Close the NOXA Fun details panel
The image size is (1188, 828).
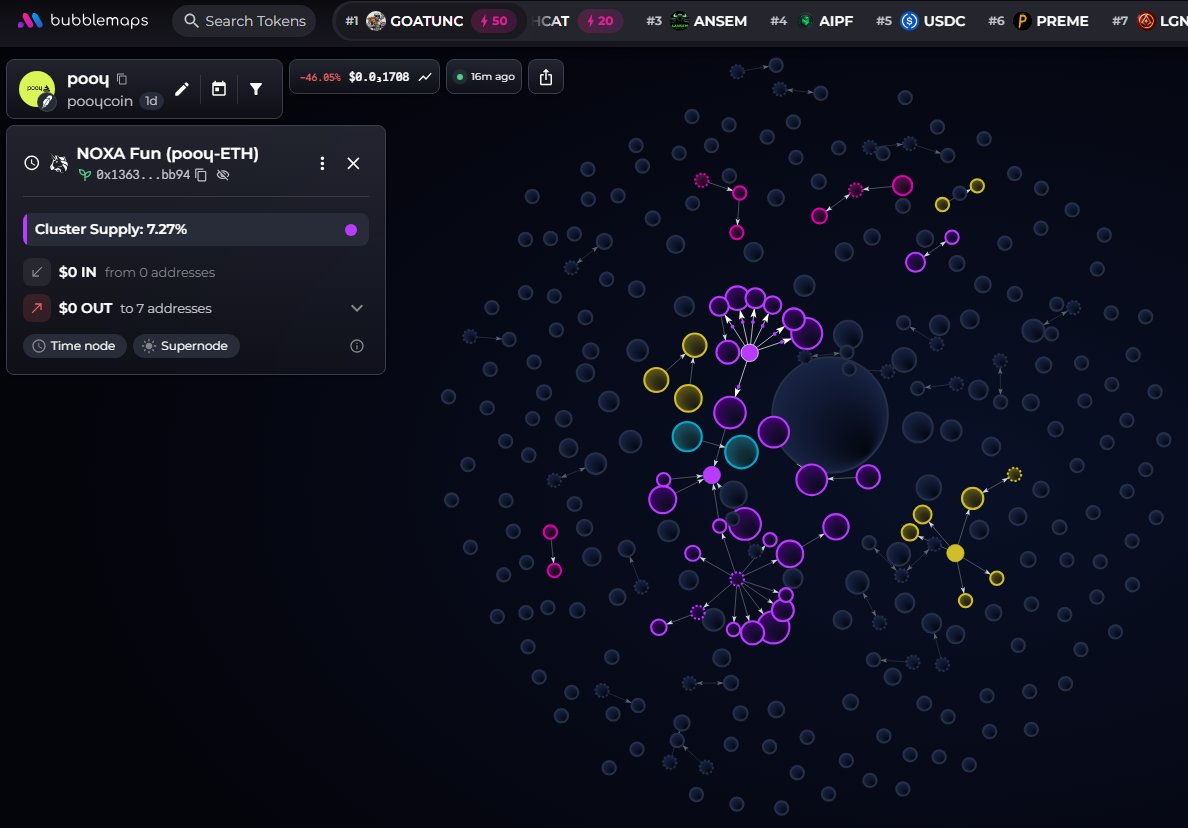tap(353, 164)
